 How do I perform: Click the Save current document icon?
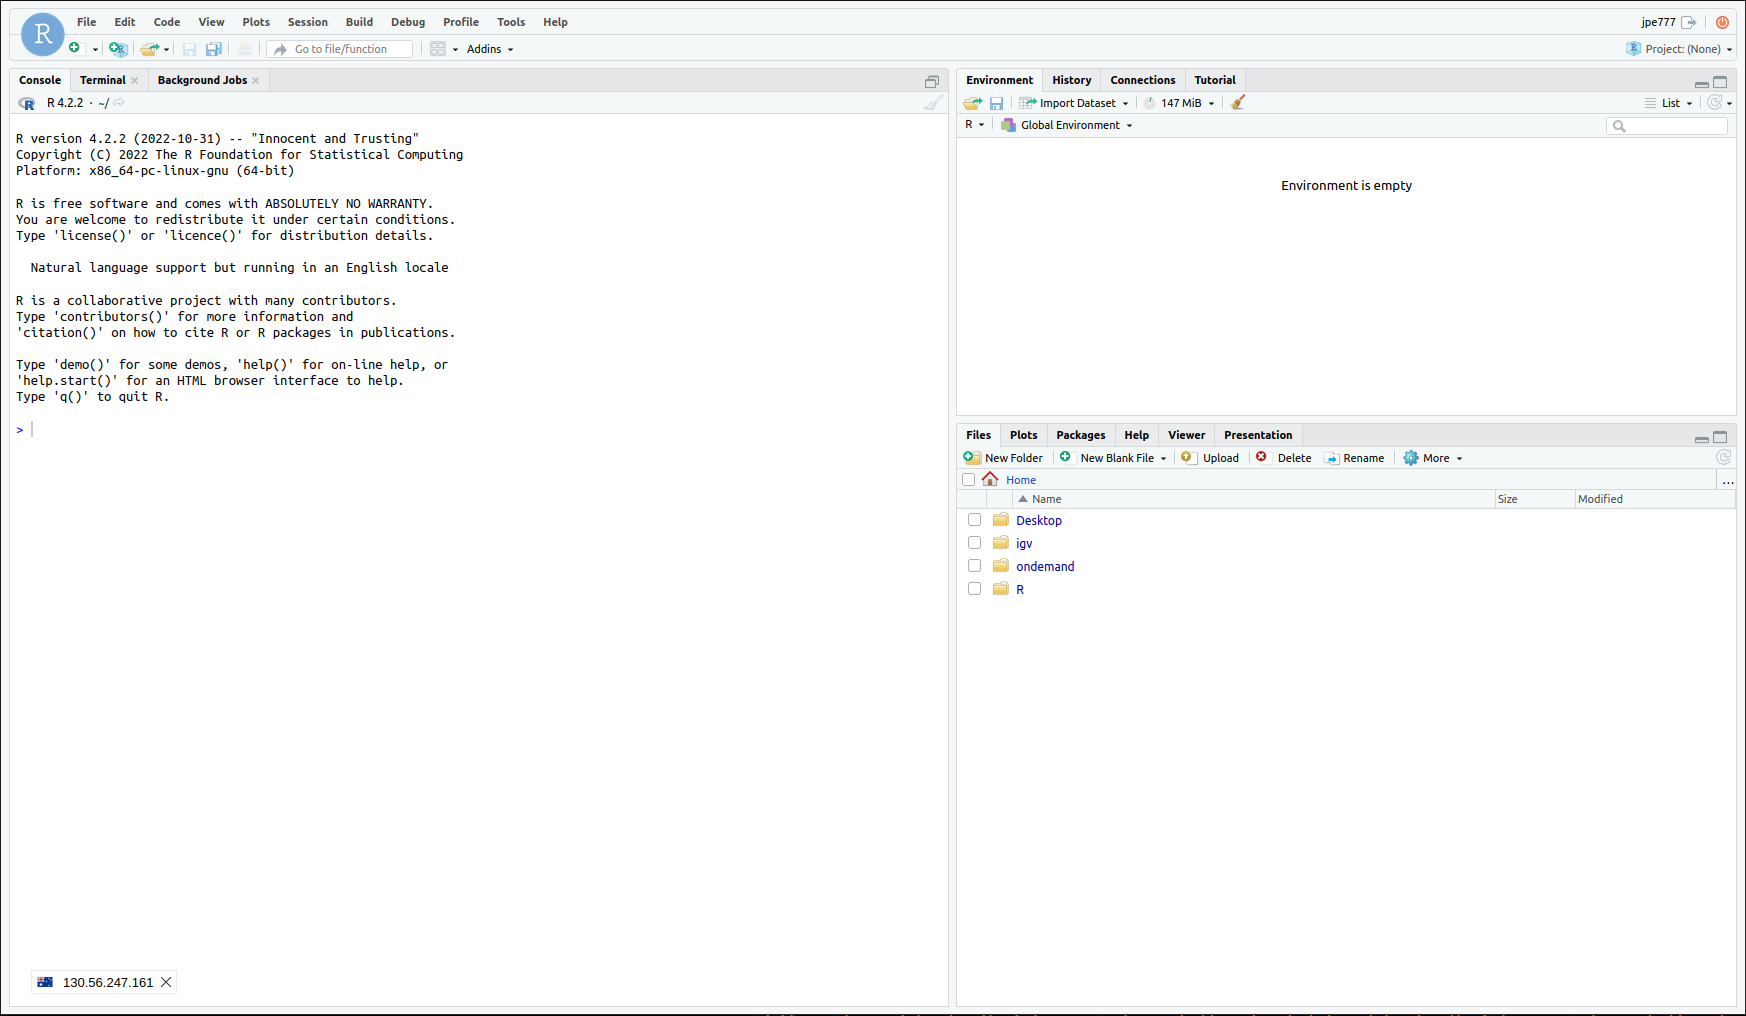click(189, 49)
